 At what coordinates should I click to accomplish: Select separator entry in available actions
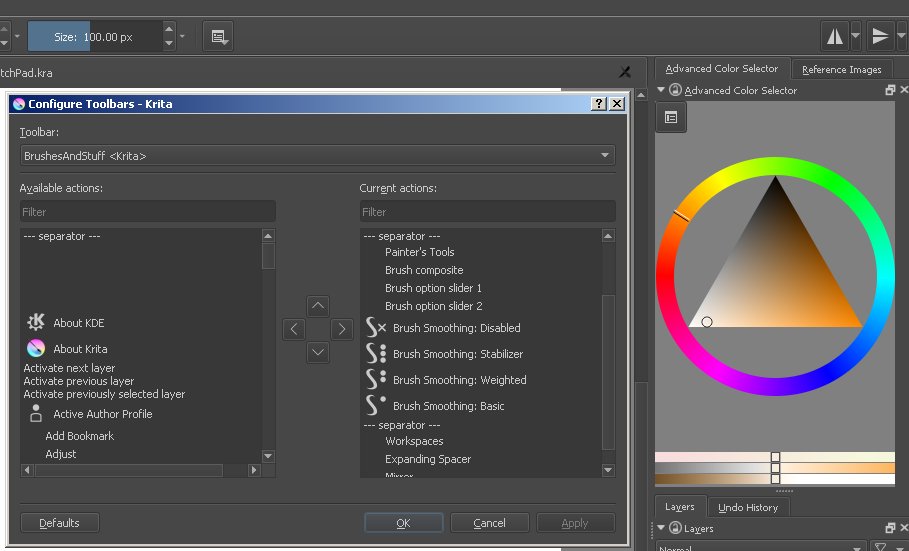click(x=62, y=236)
